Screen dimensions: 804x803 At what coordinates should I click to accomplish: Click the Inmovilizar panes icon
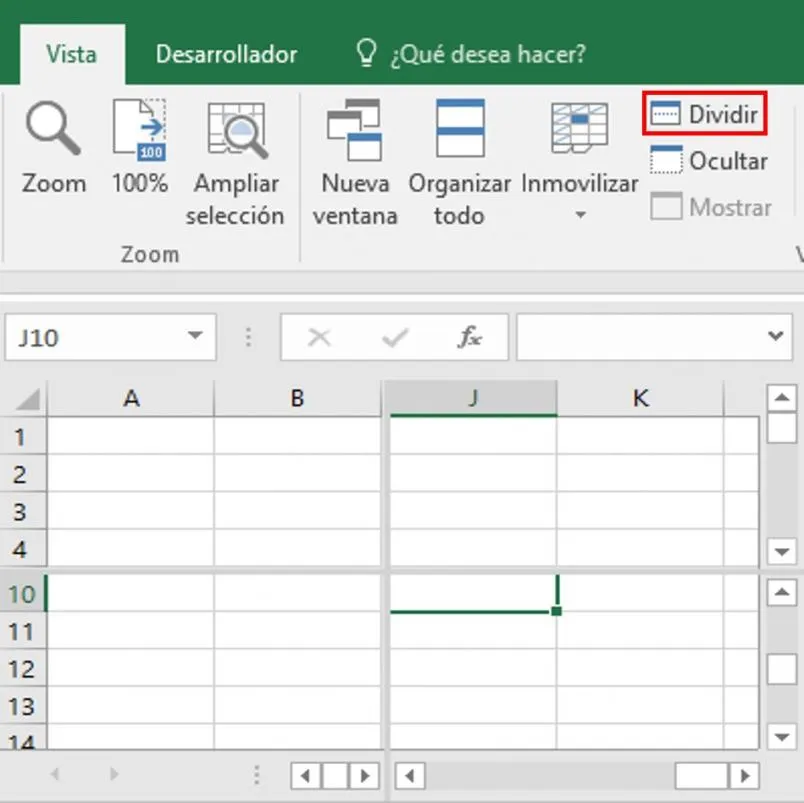[x=579, y=128]
